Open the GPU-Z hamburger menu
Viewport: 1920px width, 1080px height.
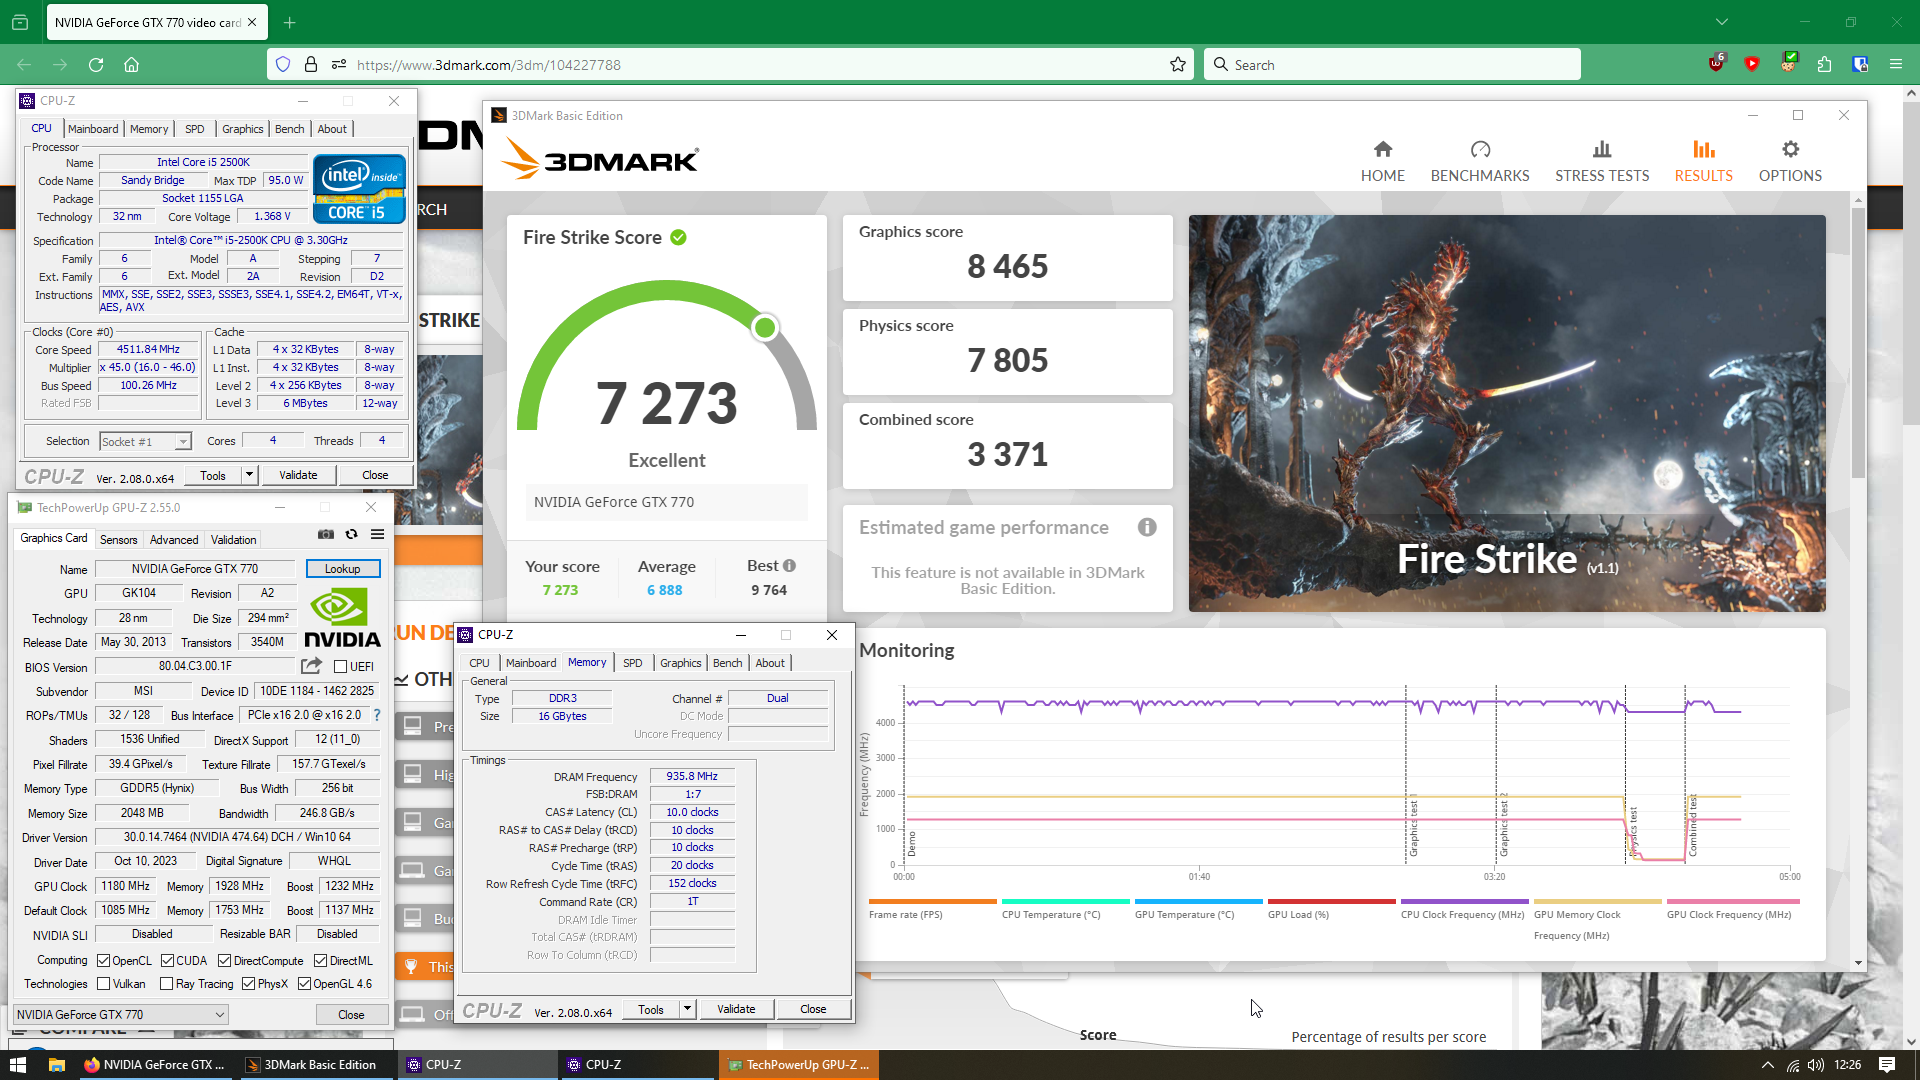tap(377, 534)
